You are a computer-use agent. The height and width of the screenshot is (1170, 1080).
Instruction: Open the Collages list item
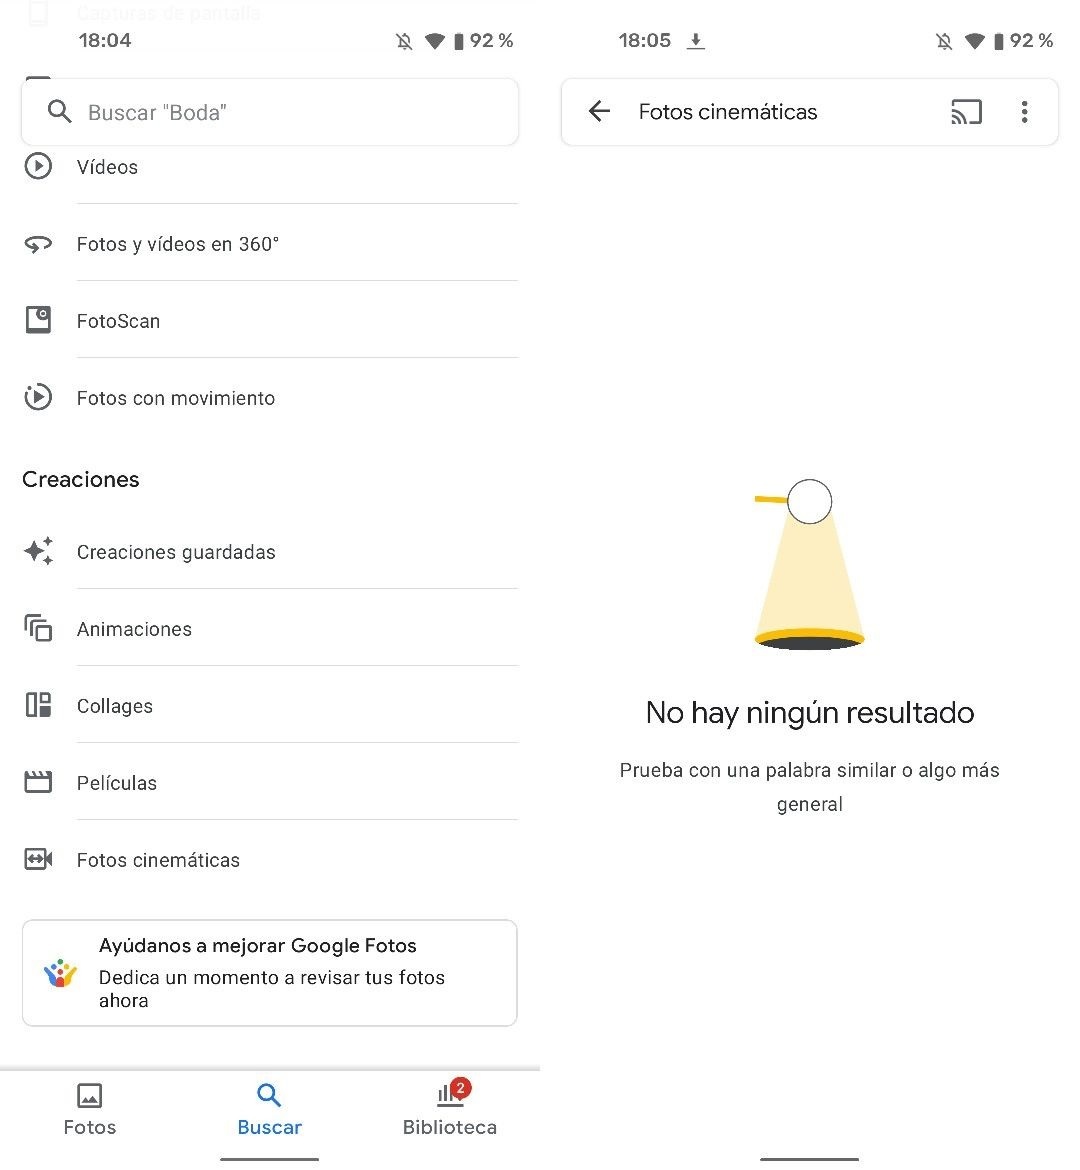pos(270,705)
